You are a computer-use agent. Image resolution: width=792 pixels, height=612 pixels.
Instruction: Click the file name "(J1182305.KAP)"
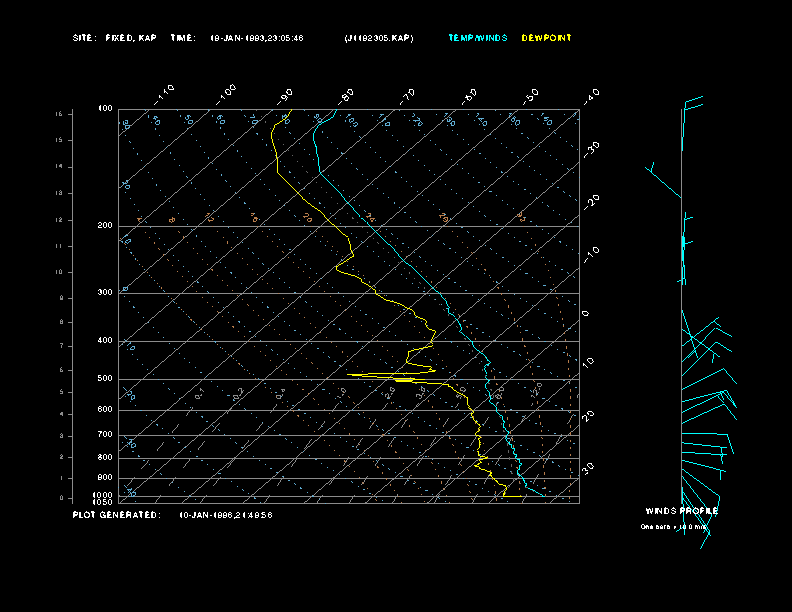(x=379, y=38)
